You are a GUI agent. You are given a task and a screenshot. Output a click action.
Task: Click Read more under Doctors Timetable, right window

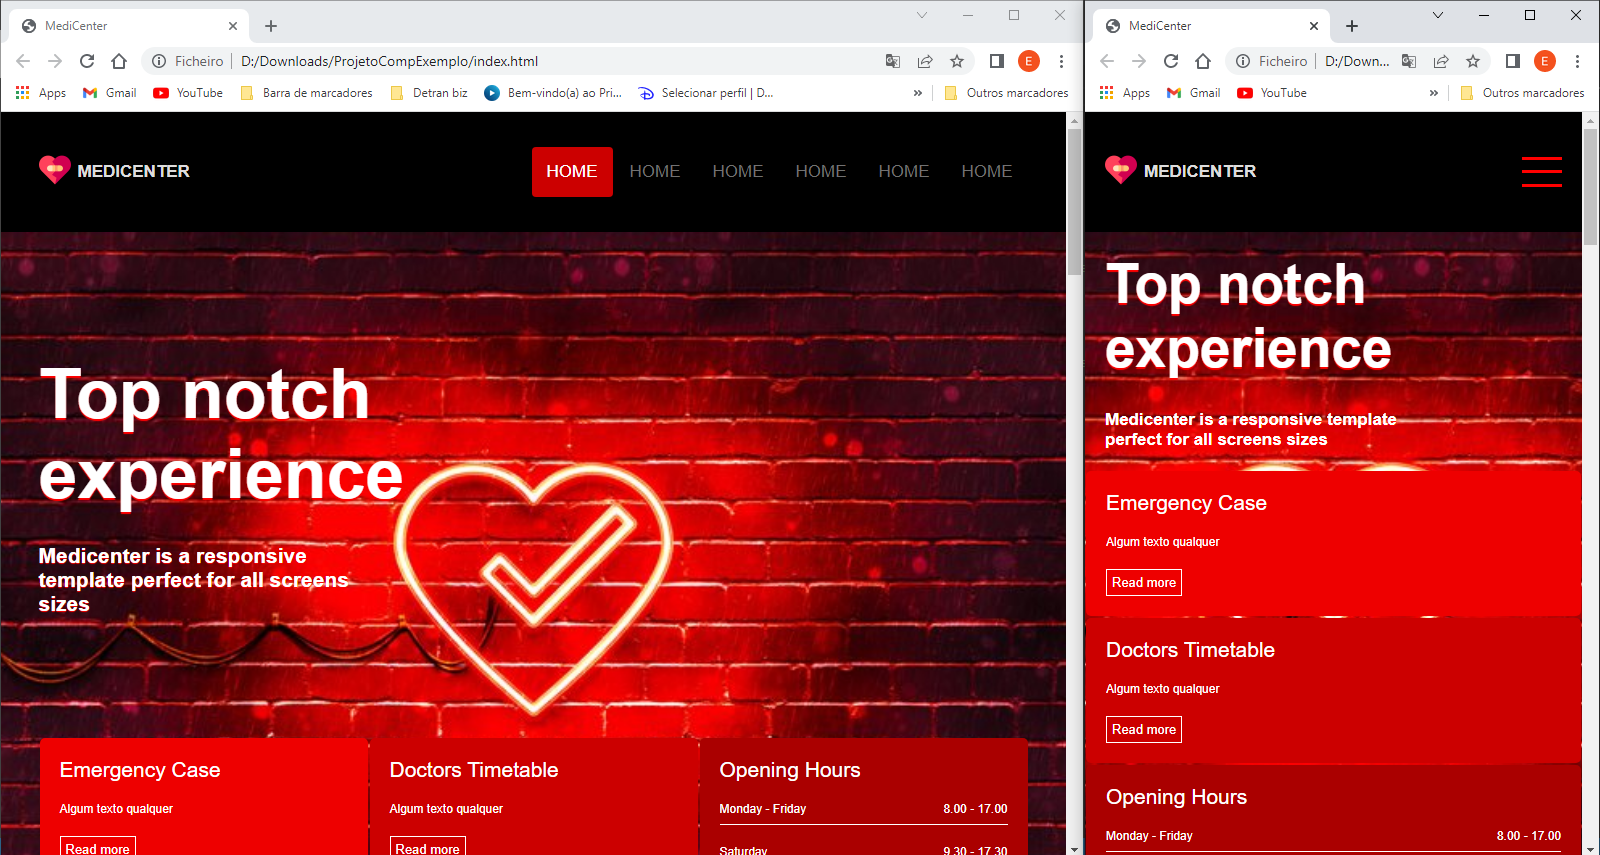(1144, 730)
